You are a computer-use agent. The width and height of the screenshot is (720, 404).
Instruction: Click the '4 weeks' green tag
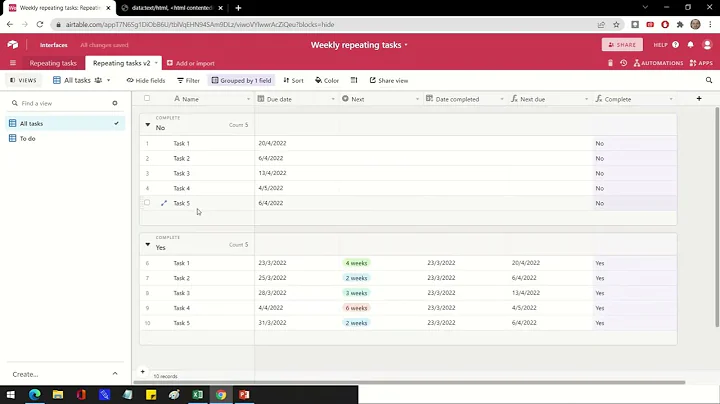(x=356, y=263)
